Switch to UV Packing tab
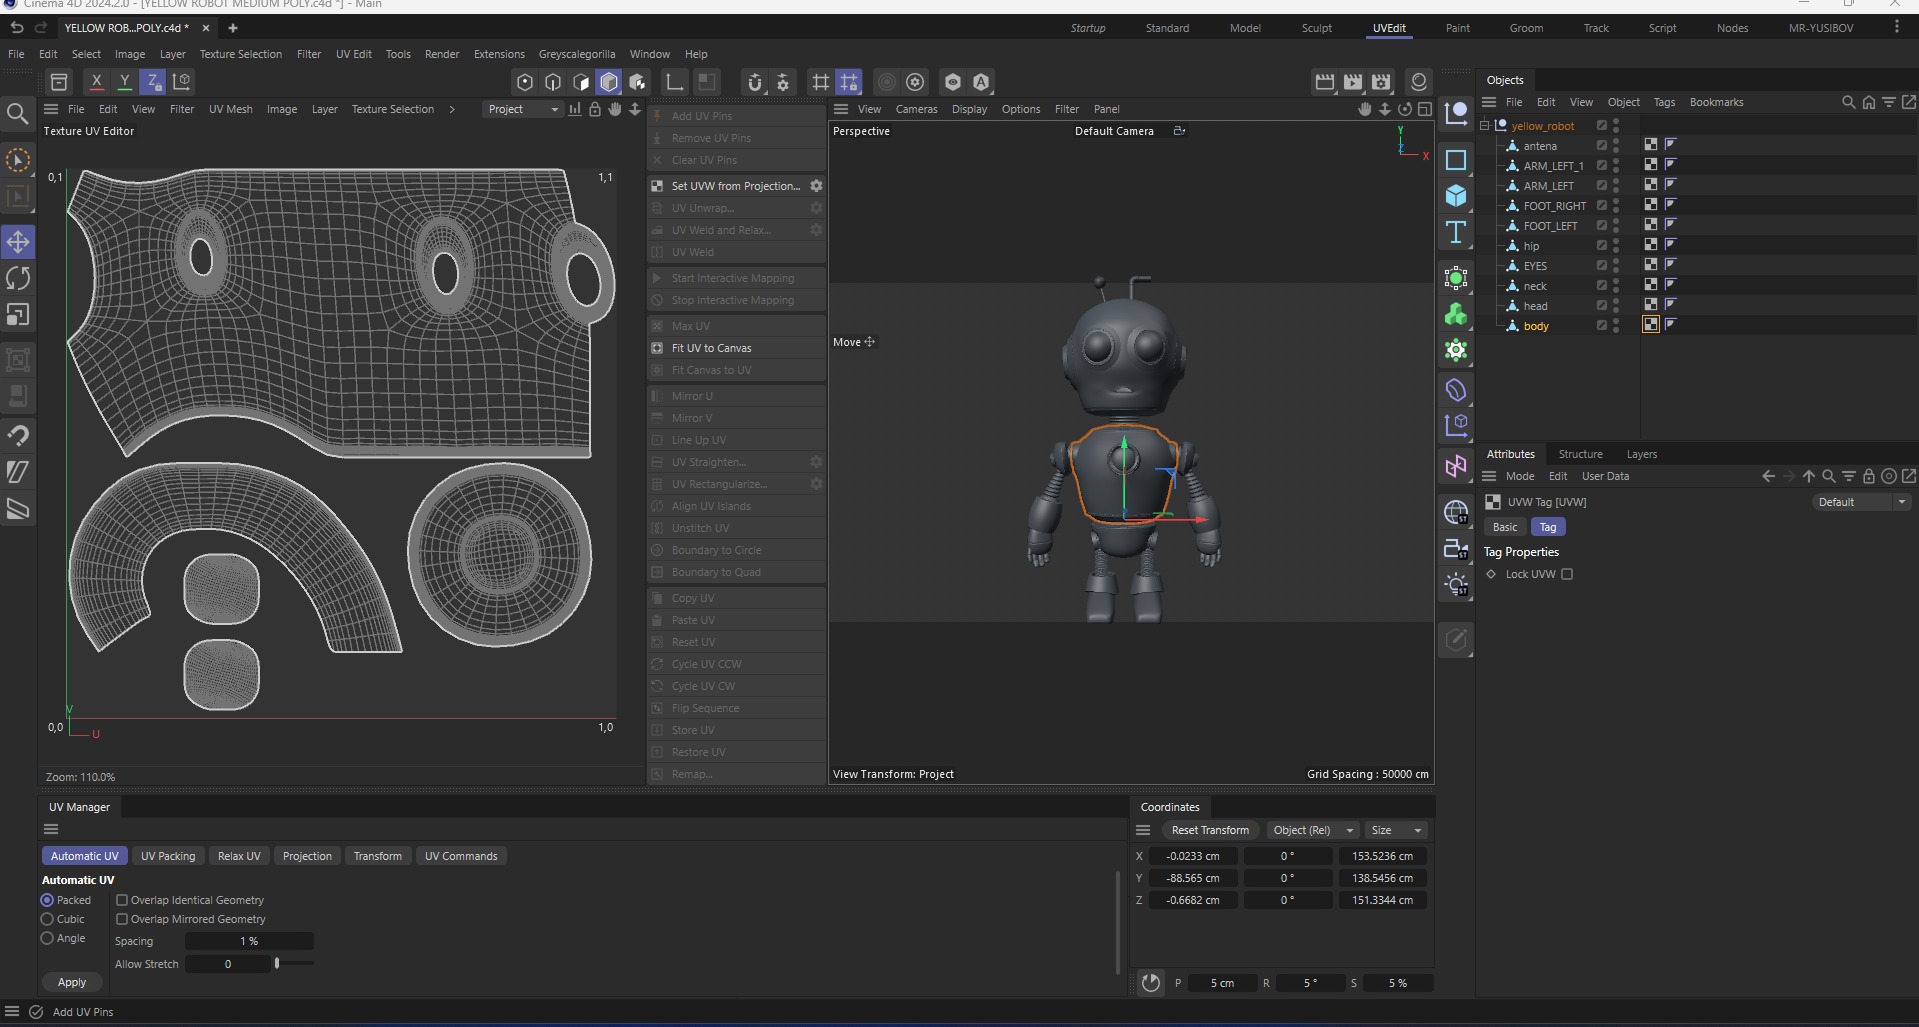1919x1027 pixels. tap(168, 856)
